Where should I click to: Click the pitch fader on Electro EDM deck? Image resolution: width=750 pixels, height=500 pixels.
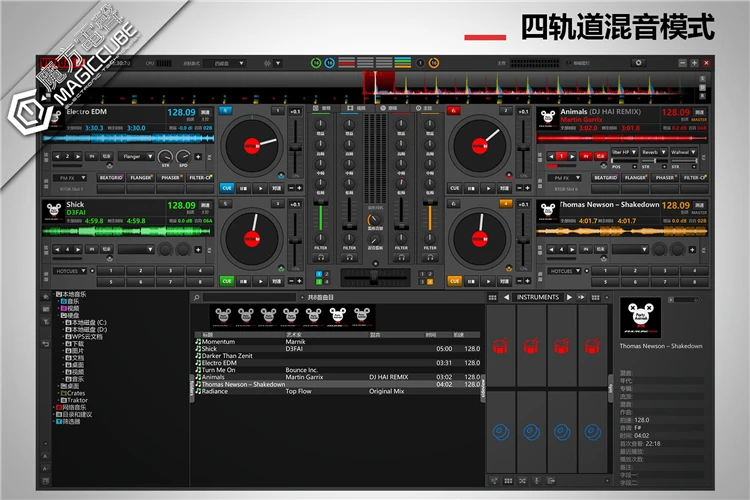click(296, 149)
